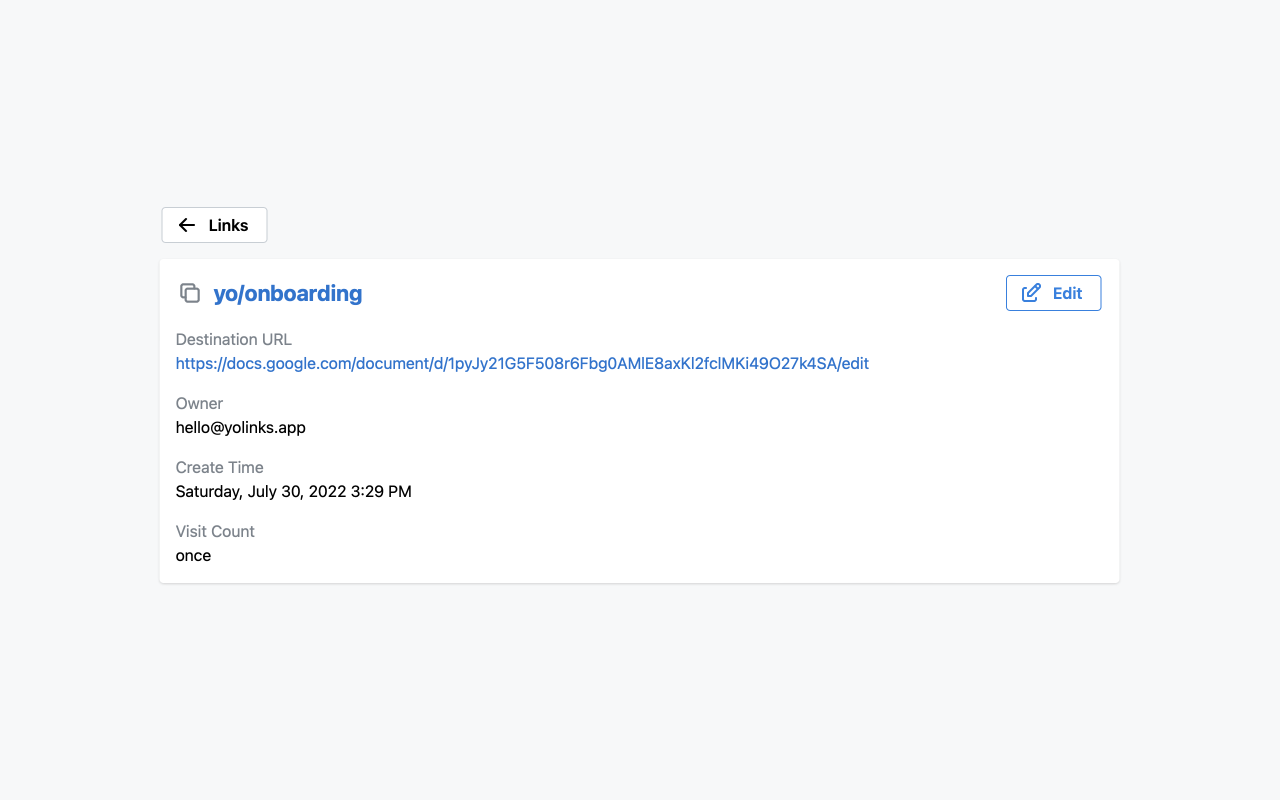Click 'yo/' prefix of the link name
Screen dimensions: 1280x800
pos(229,293)
